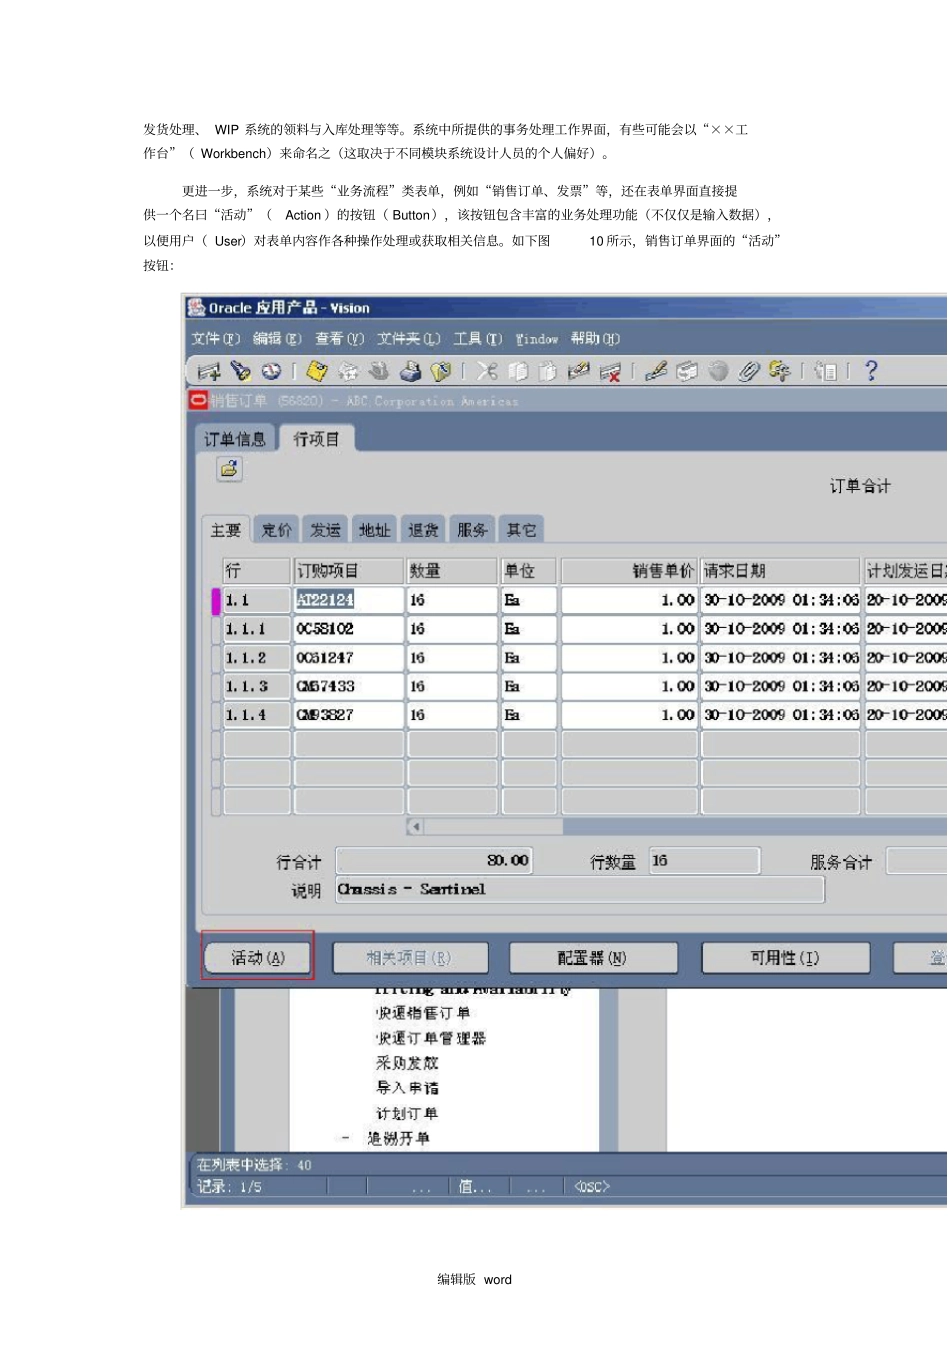This screenshot has height=1345, width=950.
Task: Click ordered item cell CM93327
Action: (348, 715)
